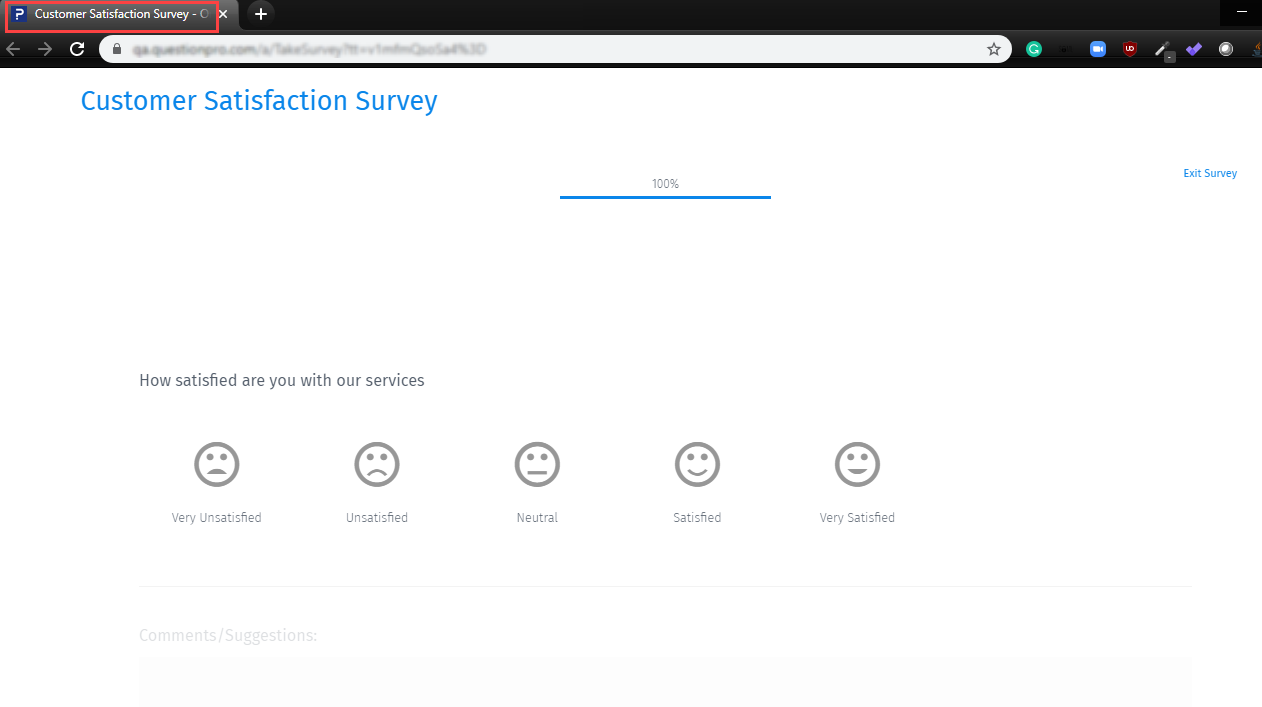1262x707 pixels.
Task: Navigate back using the back arrow
Action: [13, 48]
